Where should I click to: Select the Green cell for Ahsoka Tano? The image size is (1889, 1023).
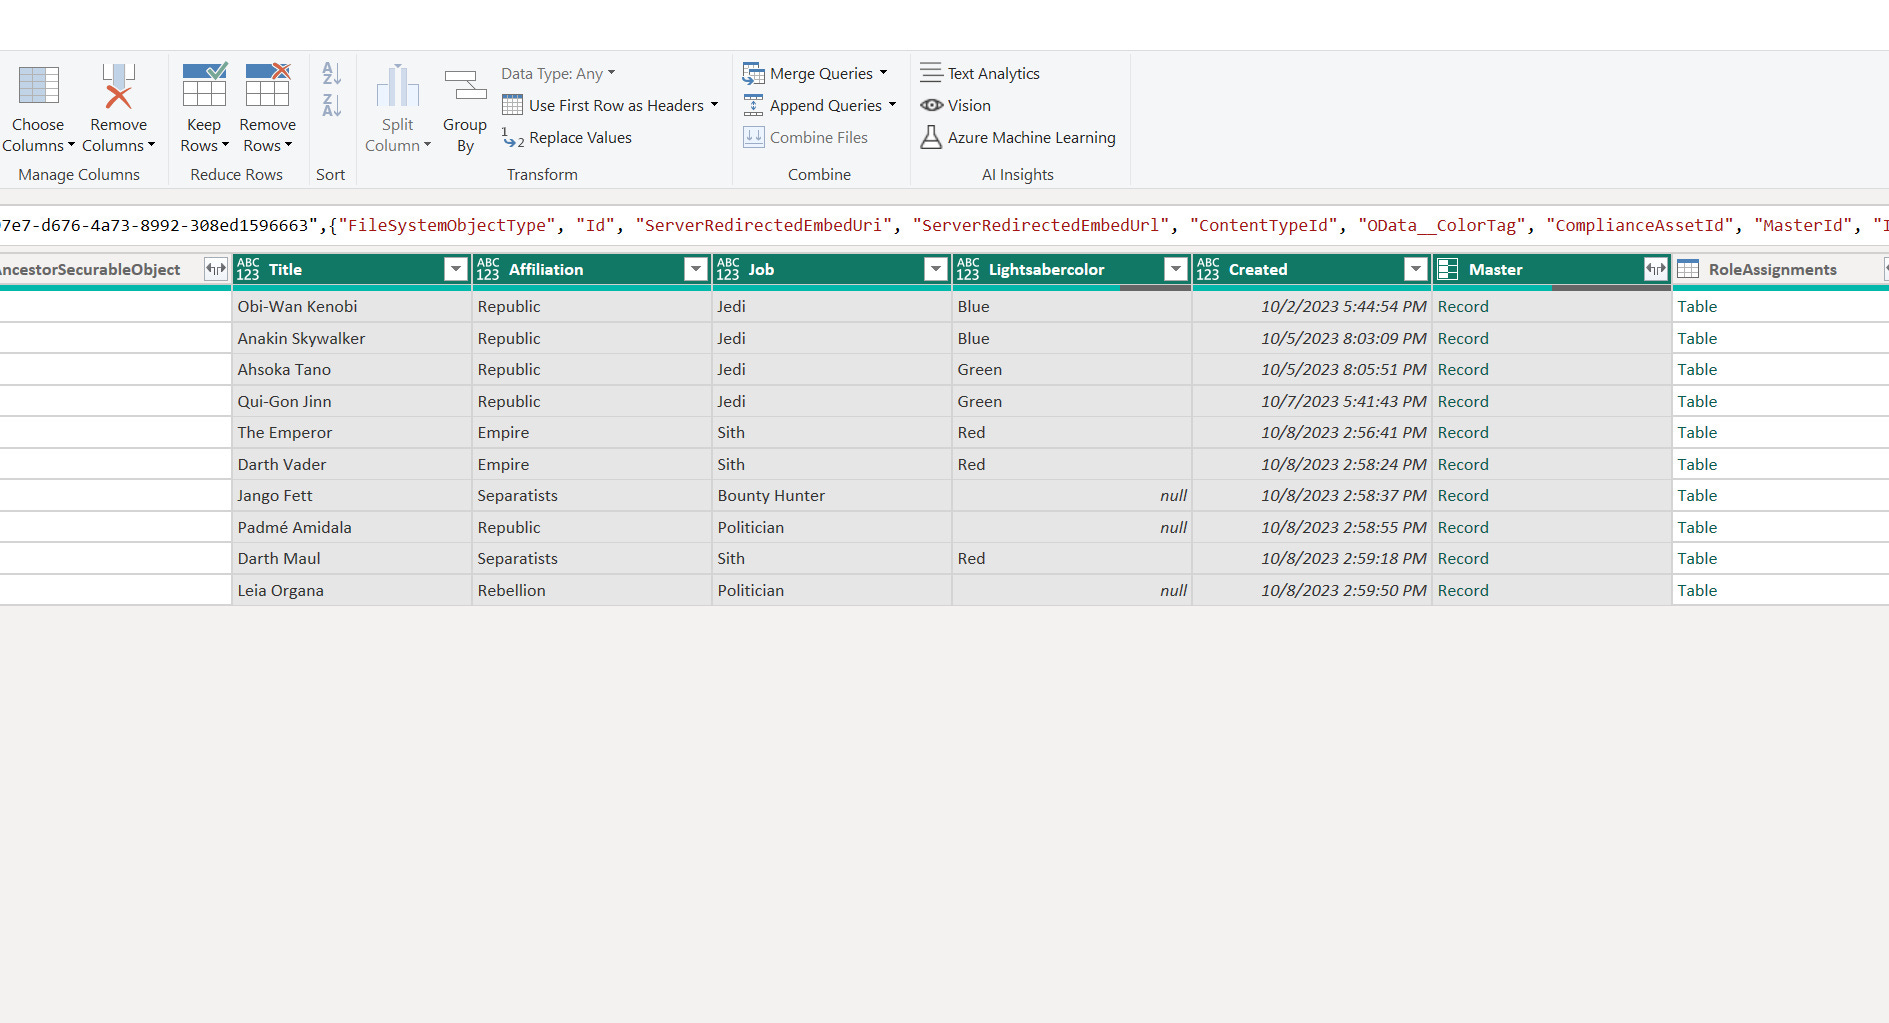coord(1072,369)
